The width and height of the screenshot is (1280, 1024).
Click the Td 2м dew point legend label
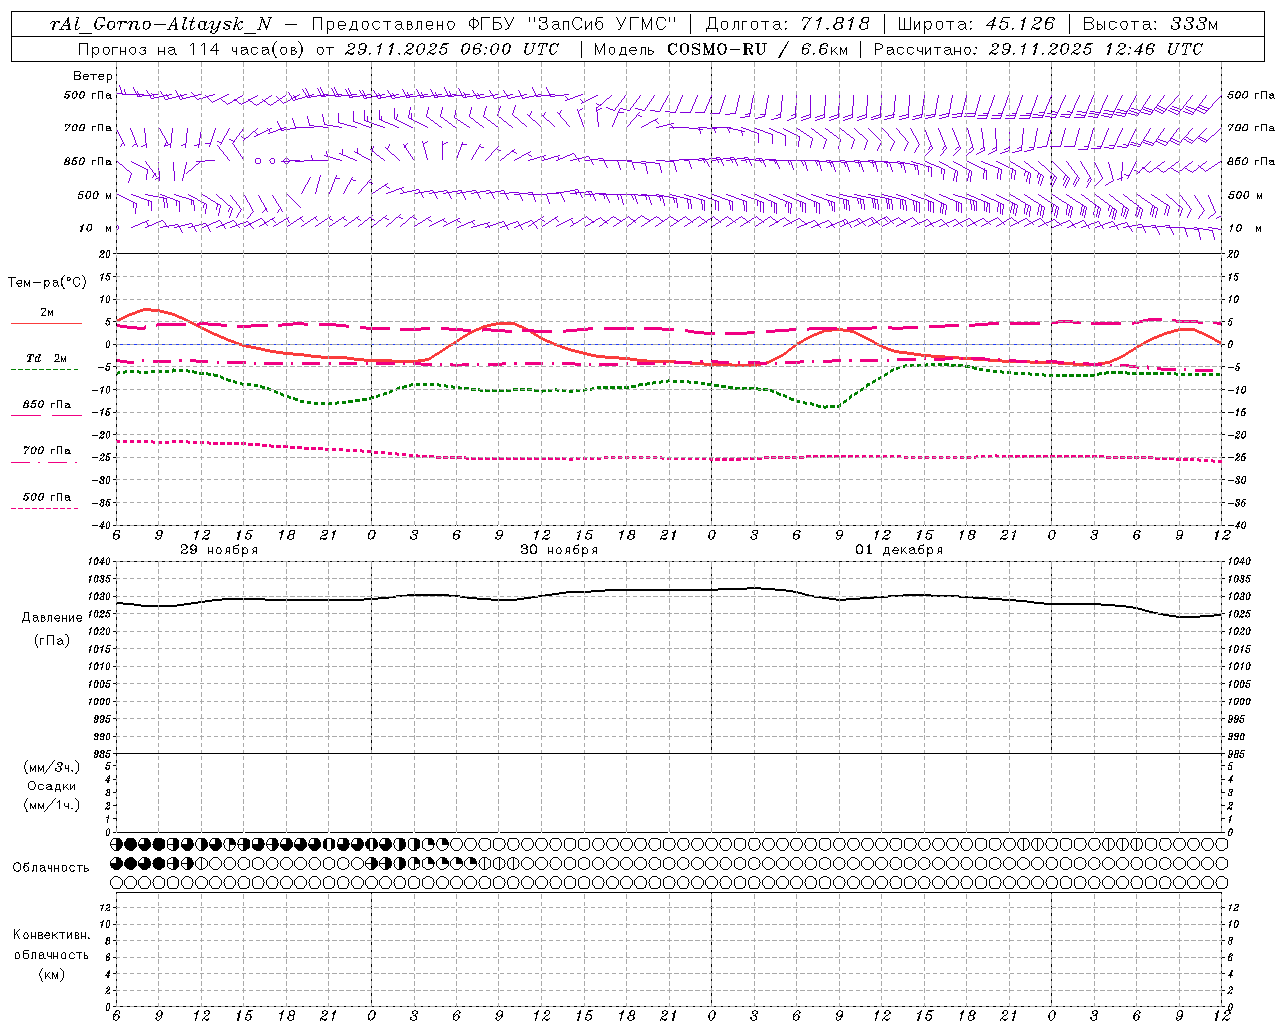point(46,358)
